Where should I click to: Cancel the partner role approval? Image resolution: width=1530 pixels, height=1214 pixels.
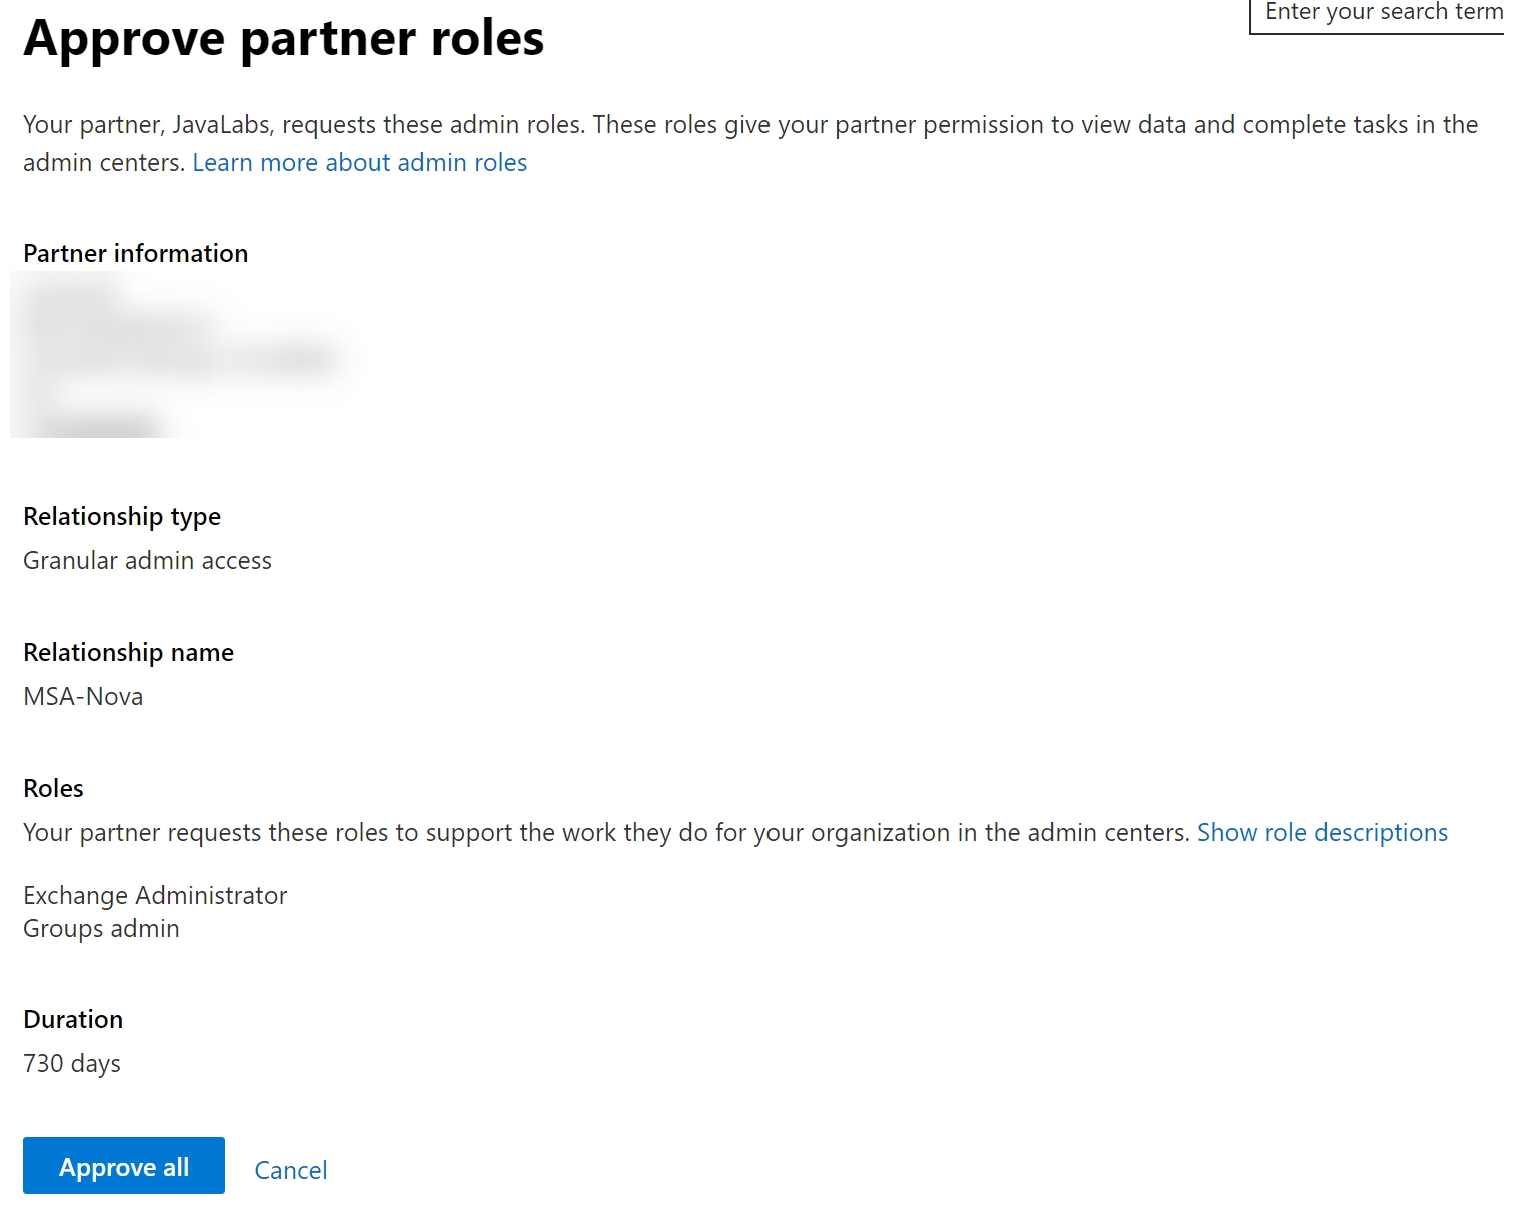[x=290, y=1170]
